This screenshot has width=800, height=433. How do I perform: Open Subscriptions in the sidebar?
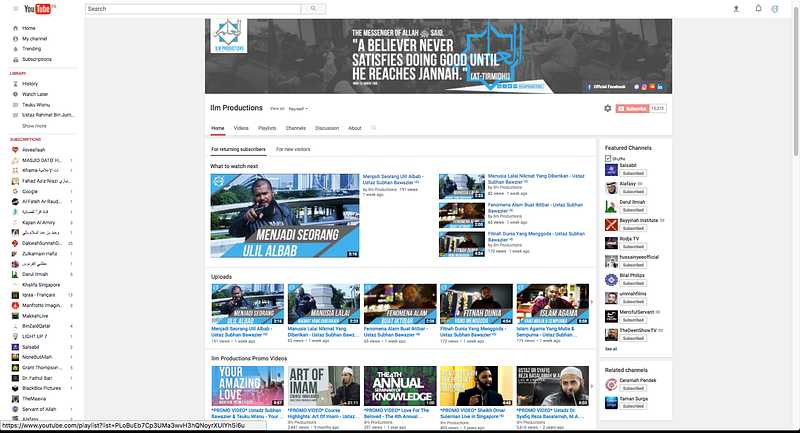click(37, 59)
